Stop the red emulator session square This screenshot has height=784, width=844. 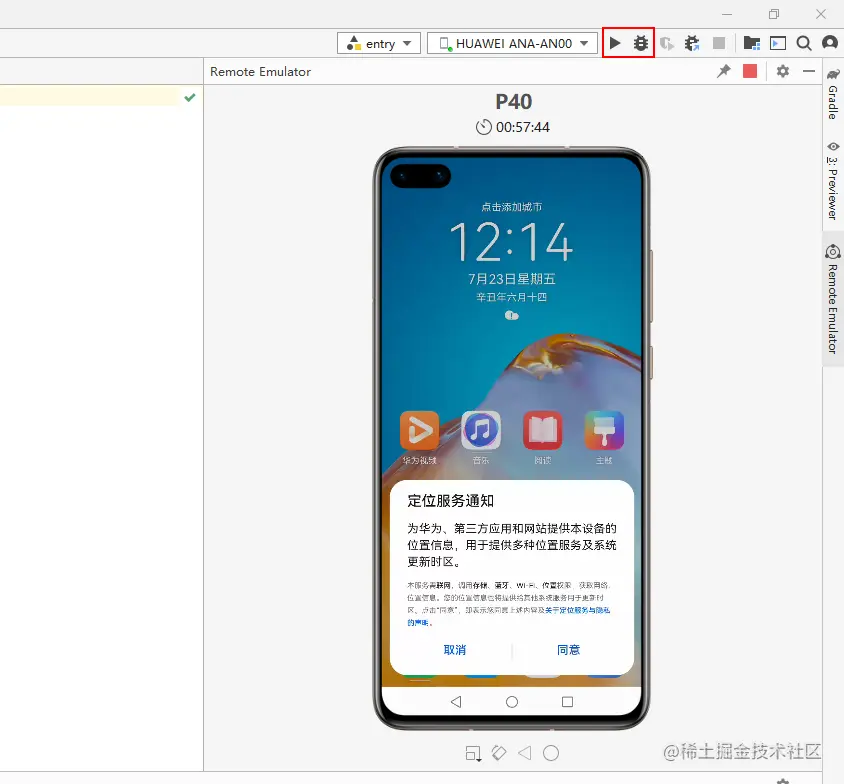coord(750,71)
